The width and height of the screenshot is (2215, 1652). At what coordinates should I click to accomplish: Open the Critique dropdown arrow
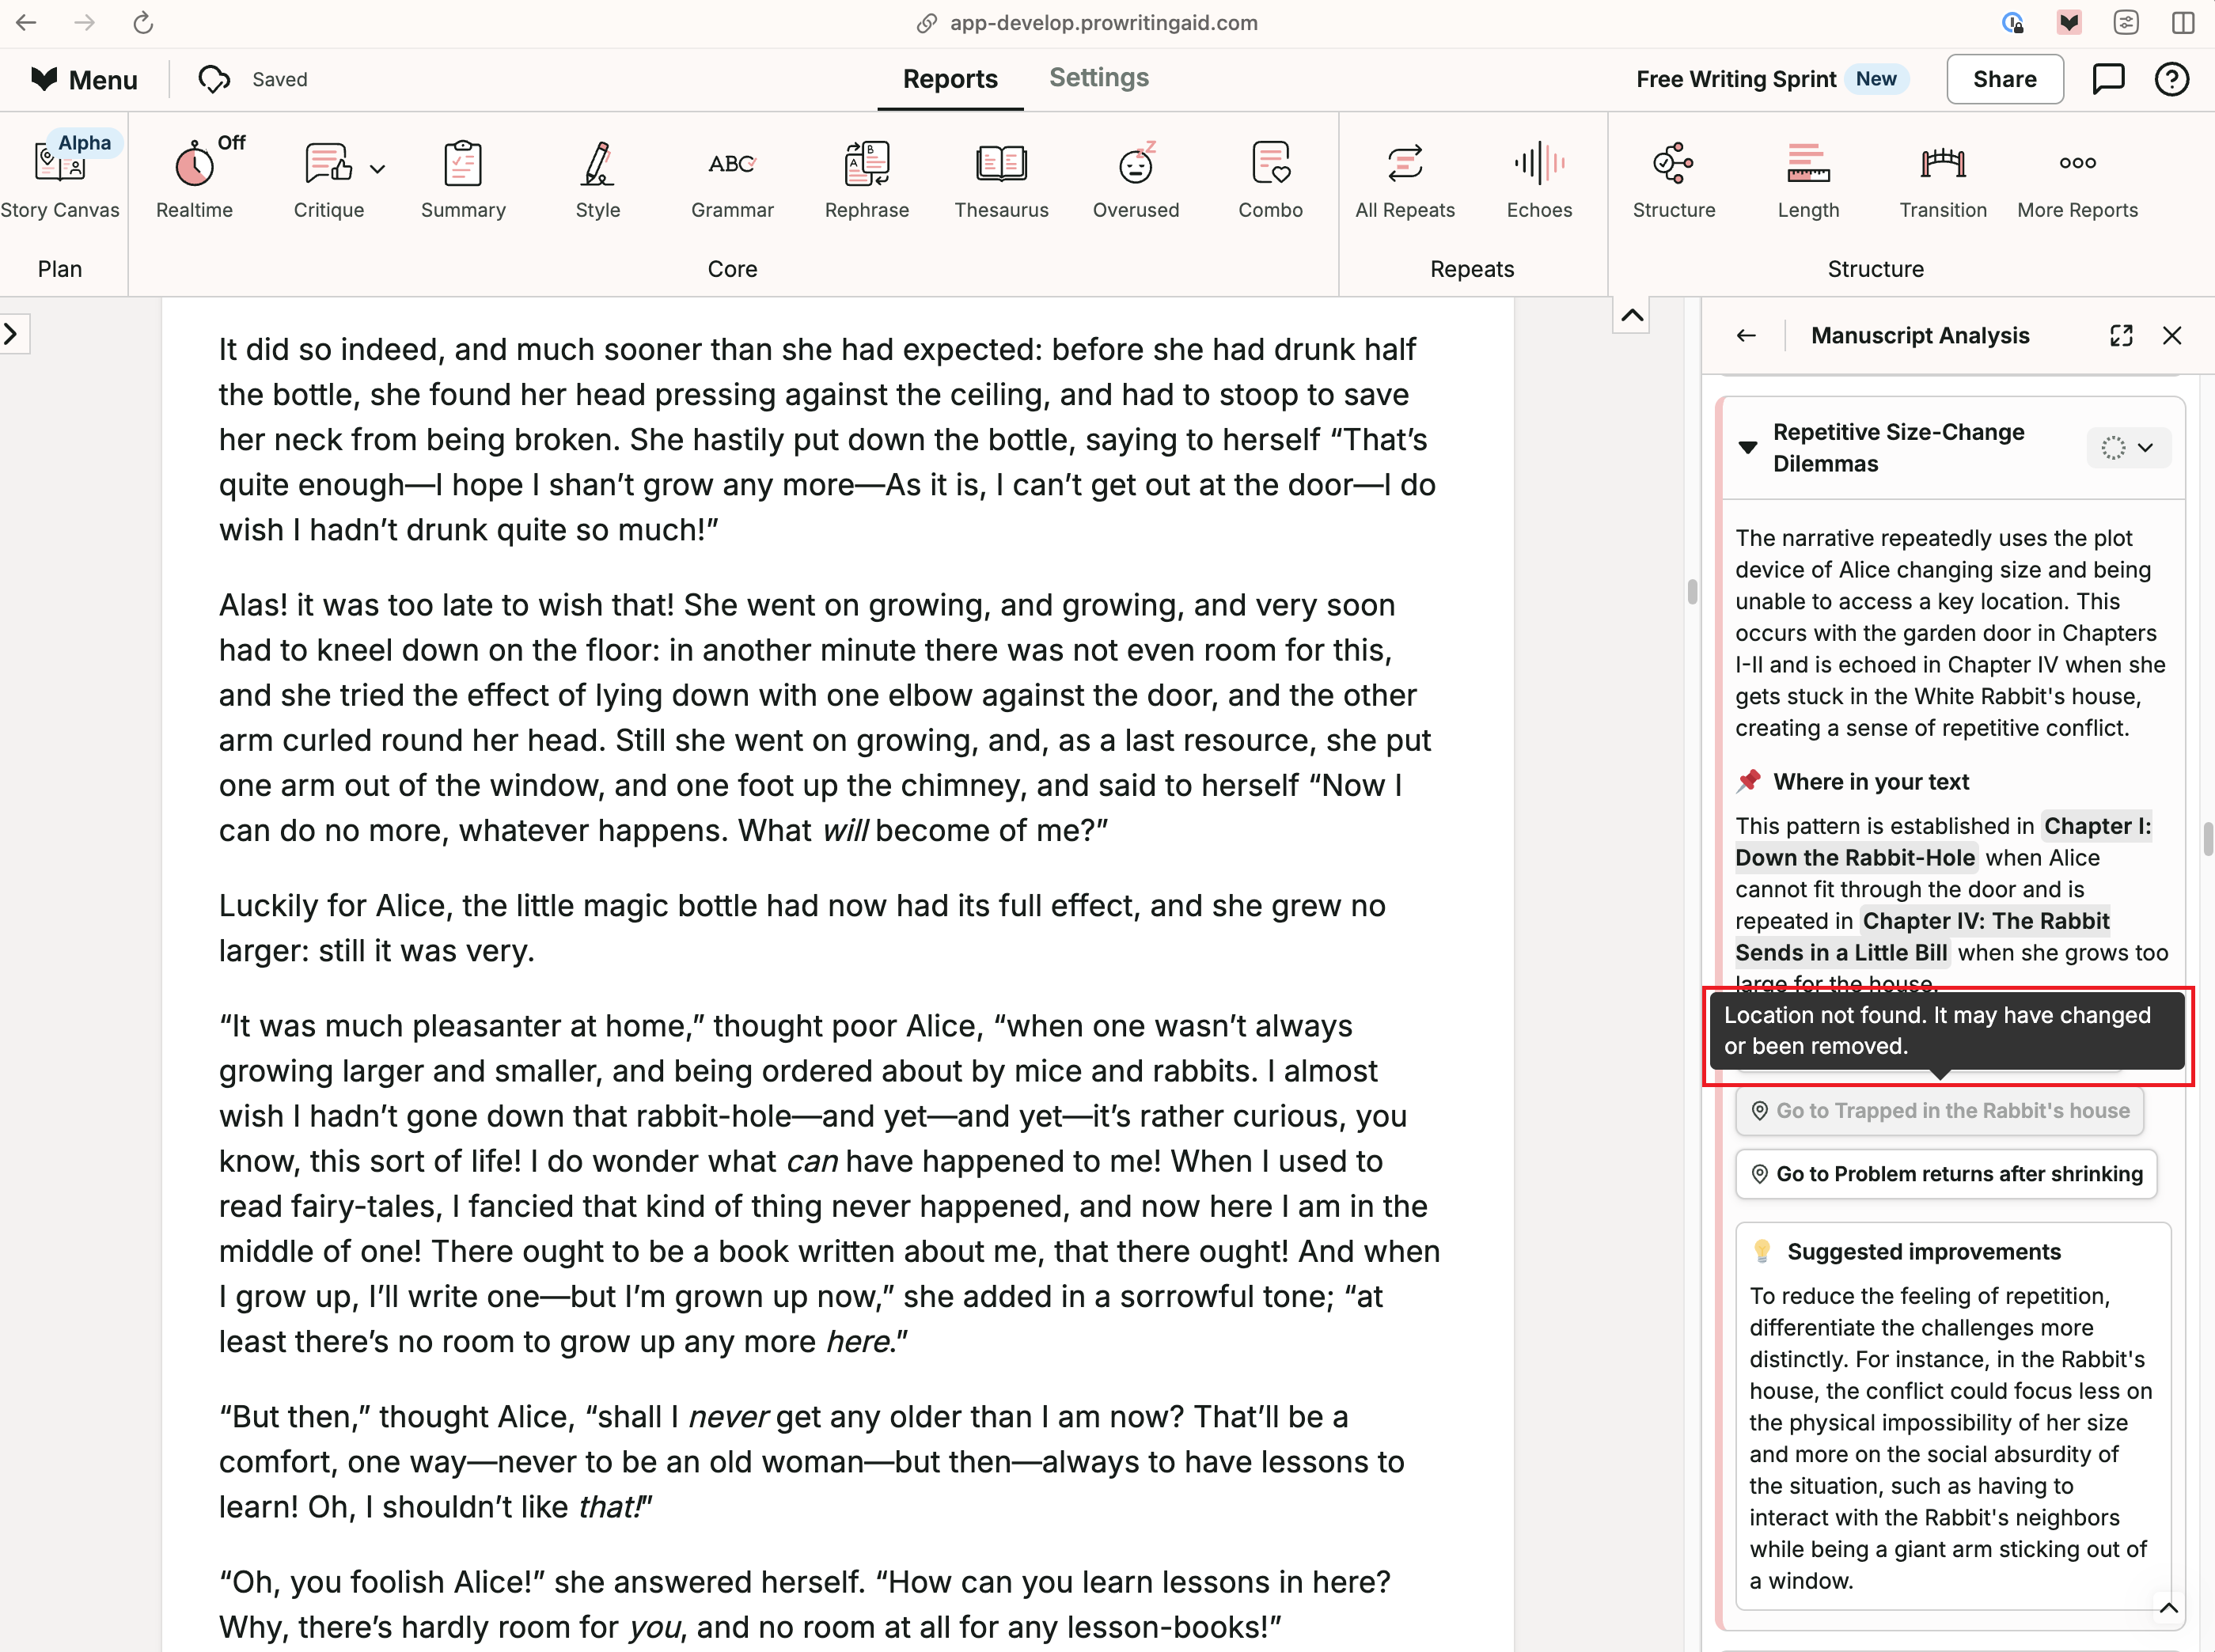(x=377, y=169)
